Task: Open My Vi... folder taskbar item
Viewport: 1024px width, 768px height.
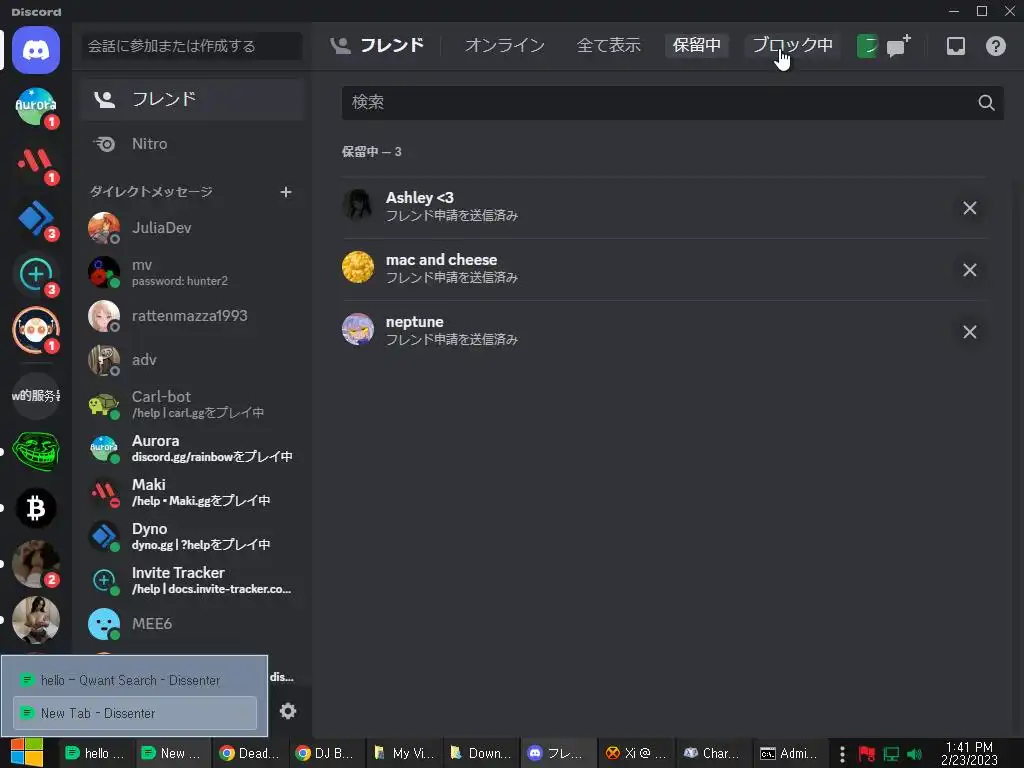Action: tap(403, 753)
